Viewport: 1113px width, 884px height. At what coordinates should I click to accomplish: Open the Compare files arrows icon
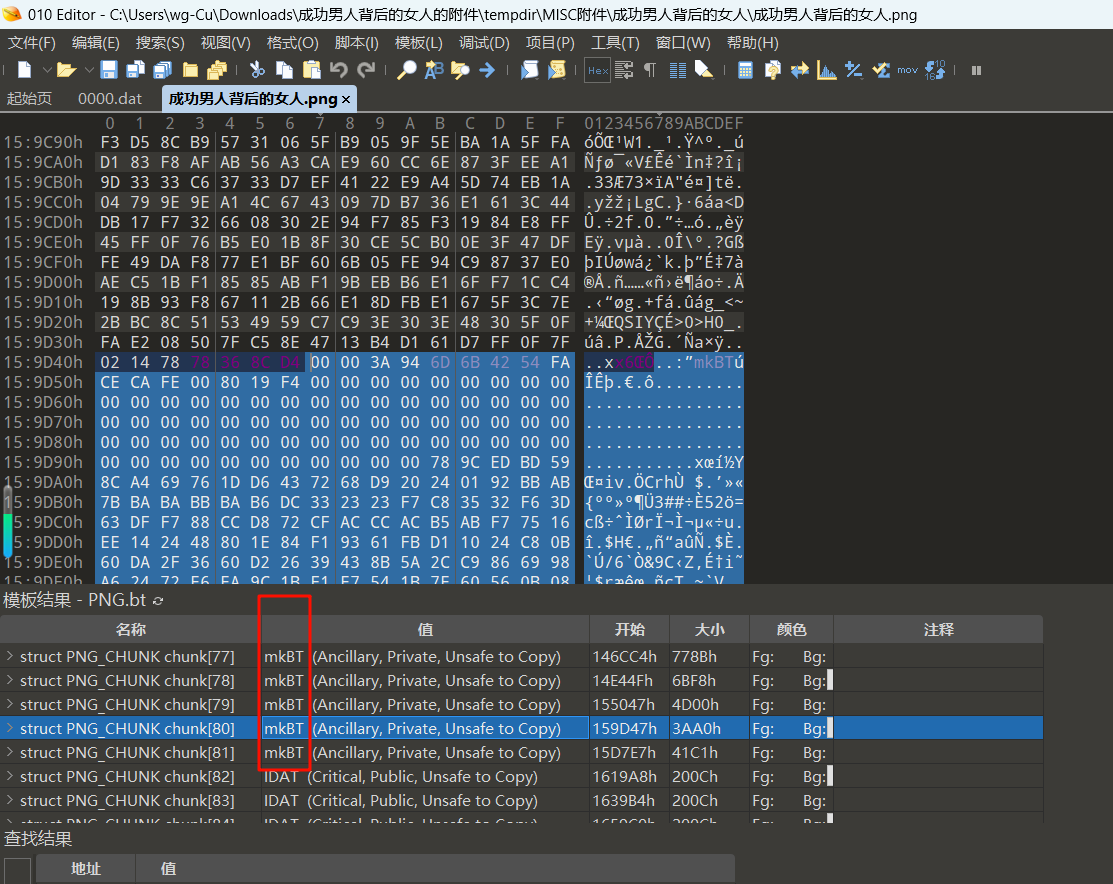(x=800, y=70)
